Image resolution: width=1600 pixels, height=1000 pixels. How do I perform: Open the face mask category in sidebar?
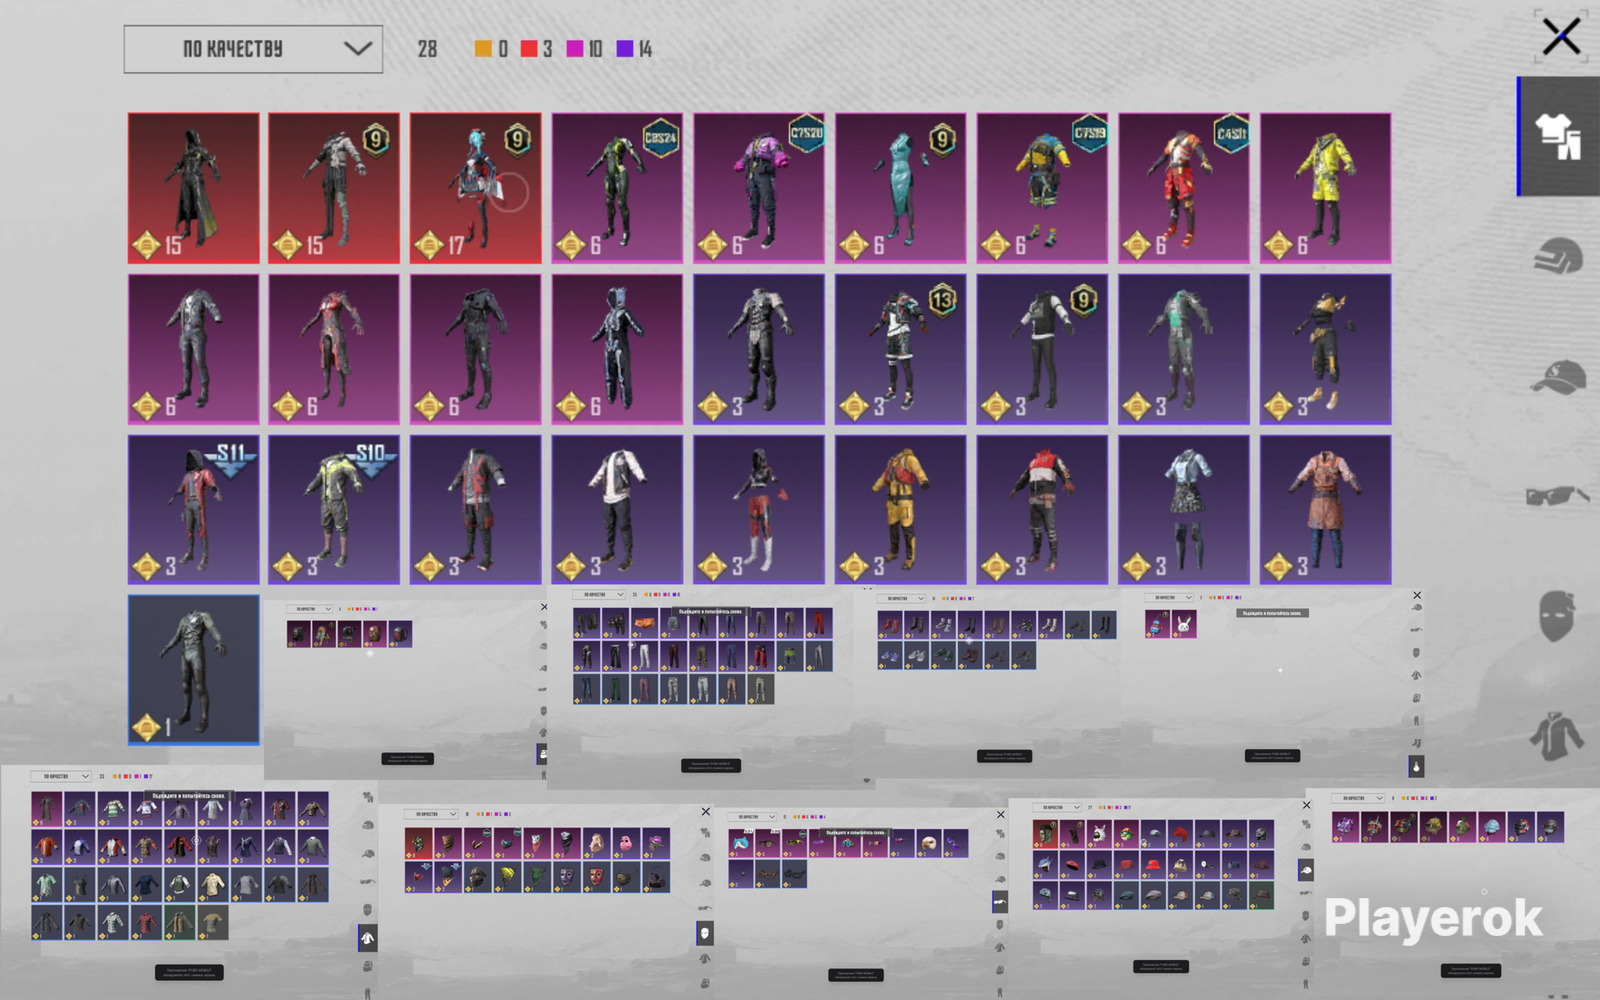pos(1557,615)
